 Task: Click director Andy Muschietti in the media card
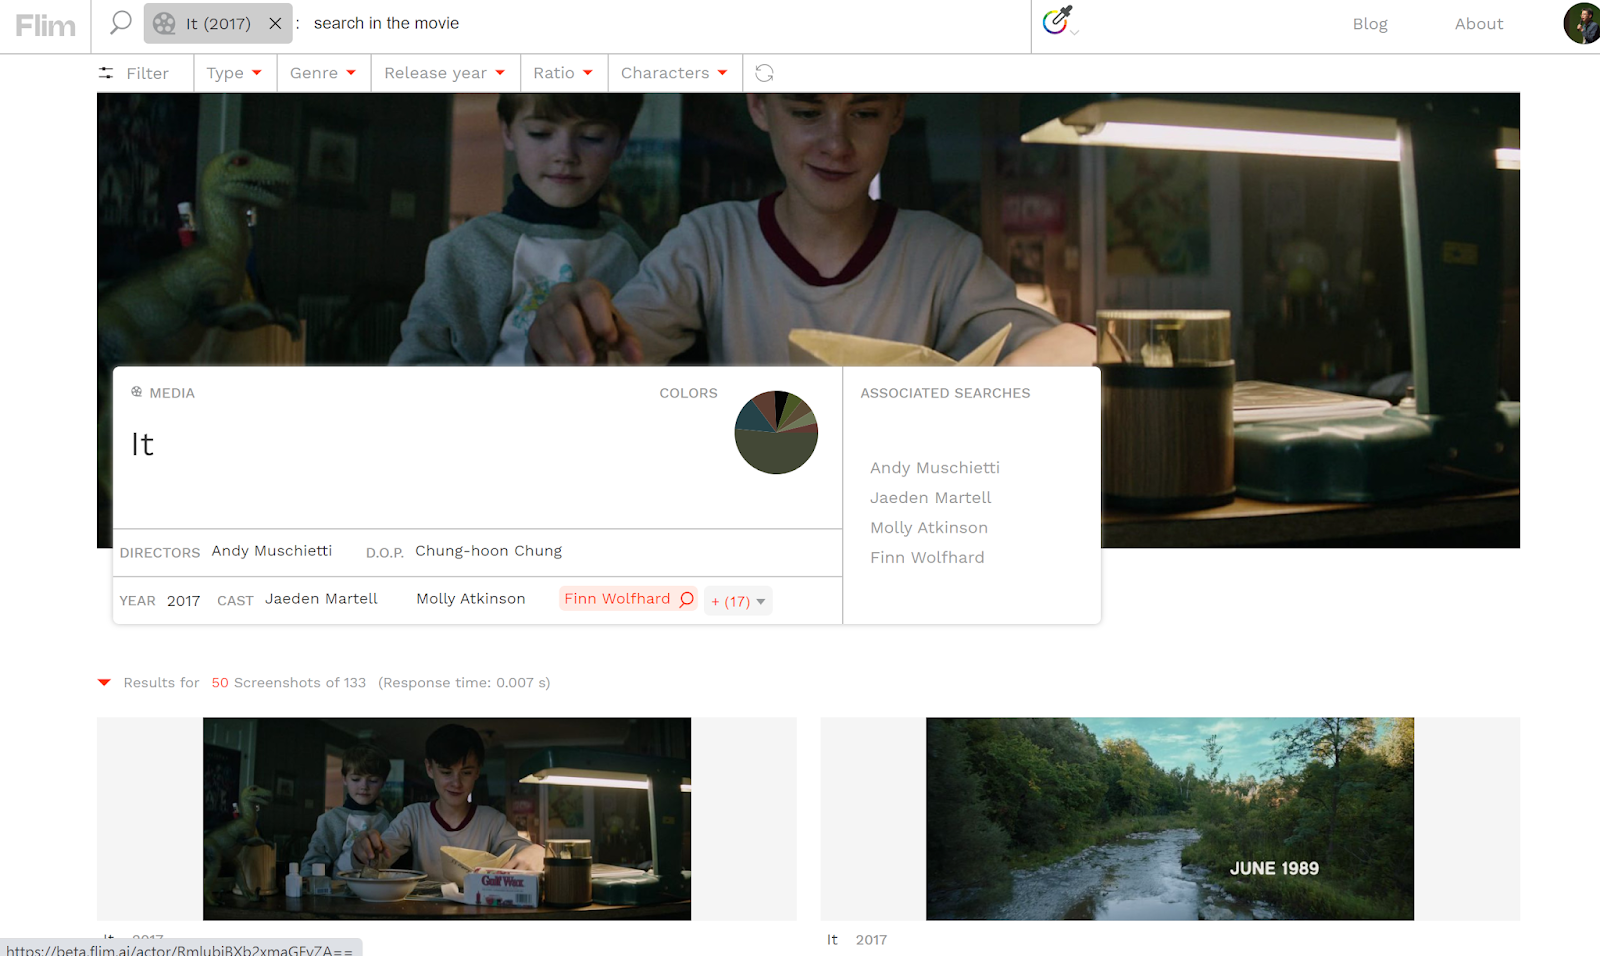click(x=272, y=551)
